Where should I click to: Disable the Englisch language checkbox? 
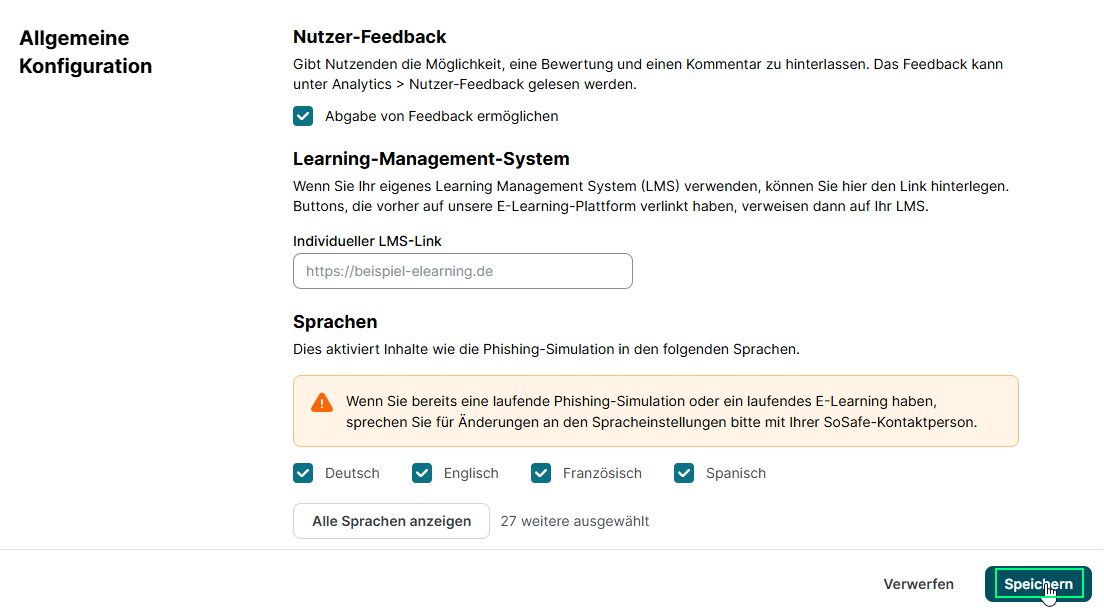[x=422, y=473]
